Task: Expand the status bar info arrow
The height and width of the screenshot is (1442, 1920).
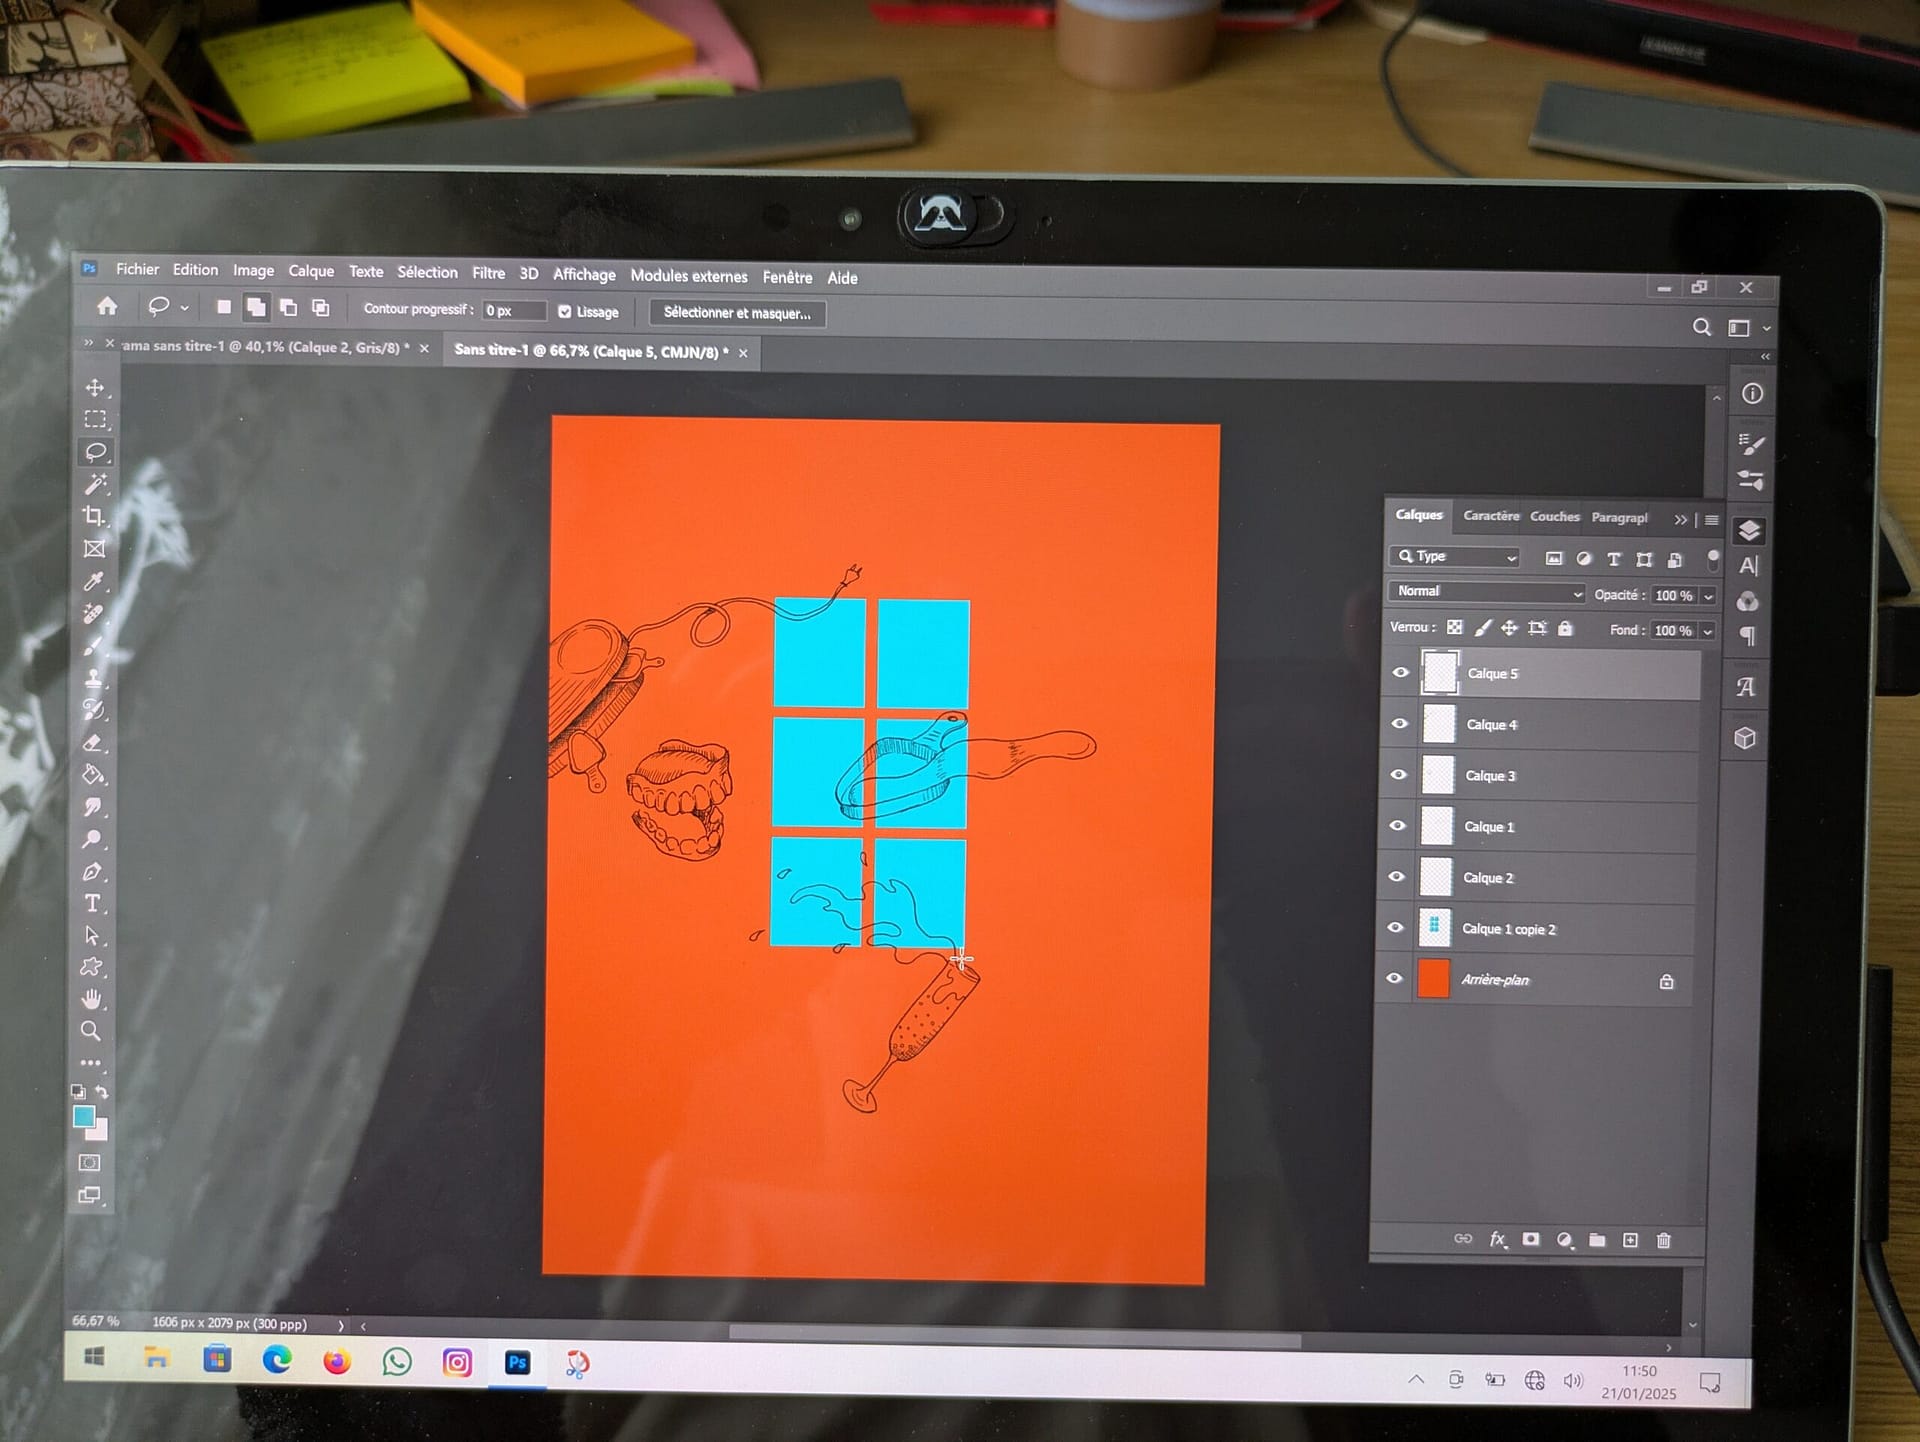Action: (x=341, y=1325)
